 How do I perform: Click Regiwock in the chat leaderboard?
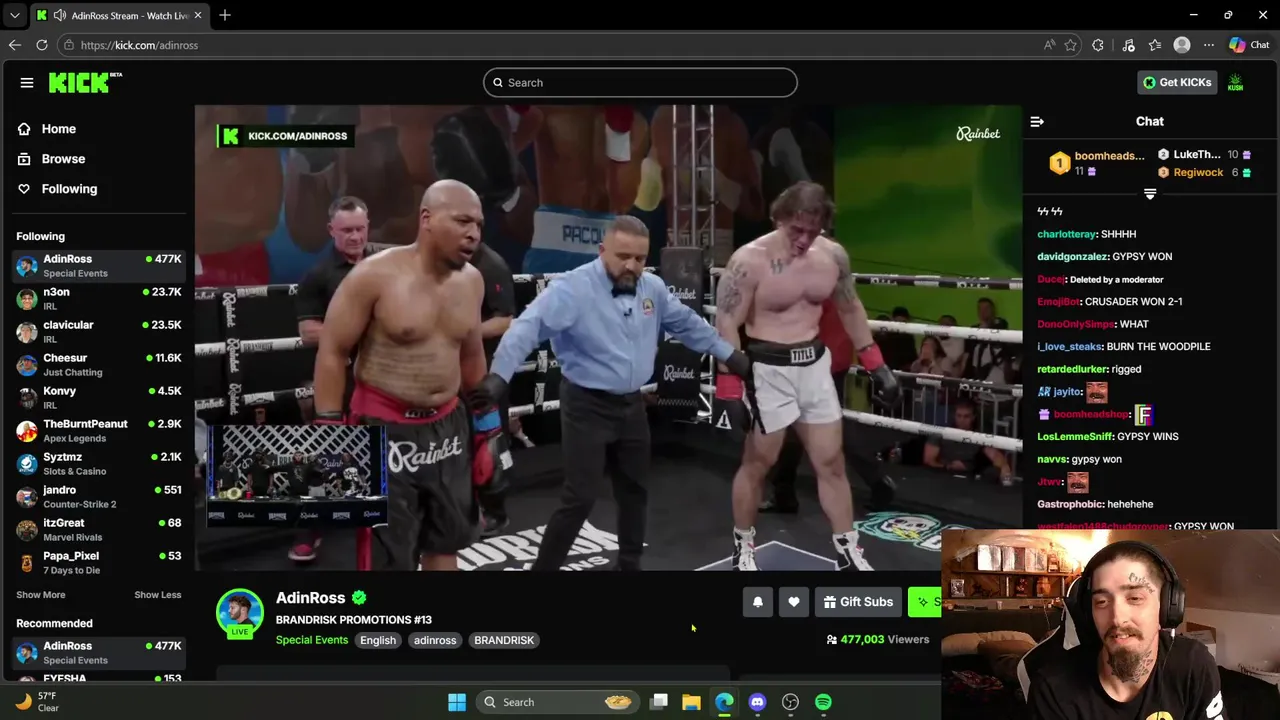pos(1197,173)
